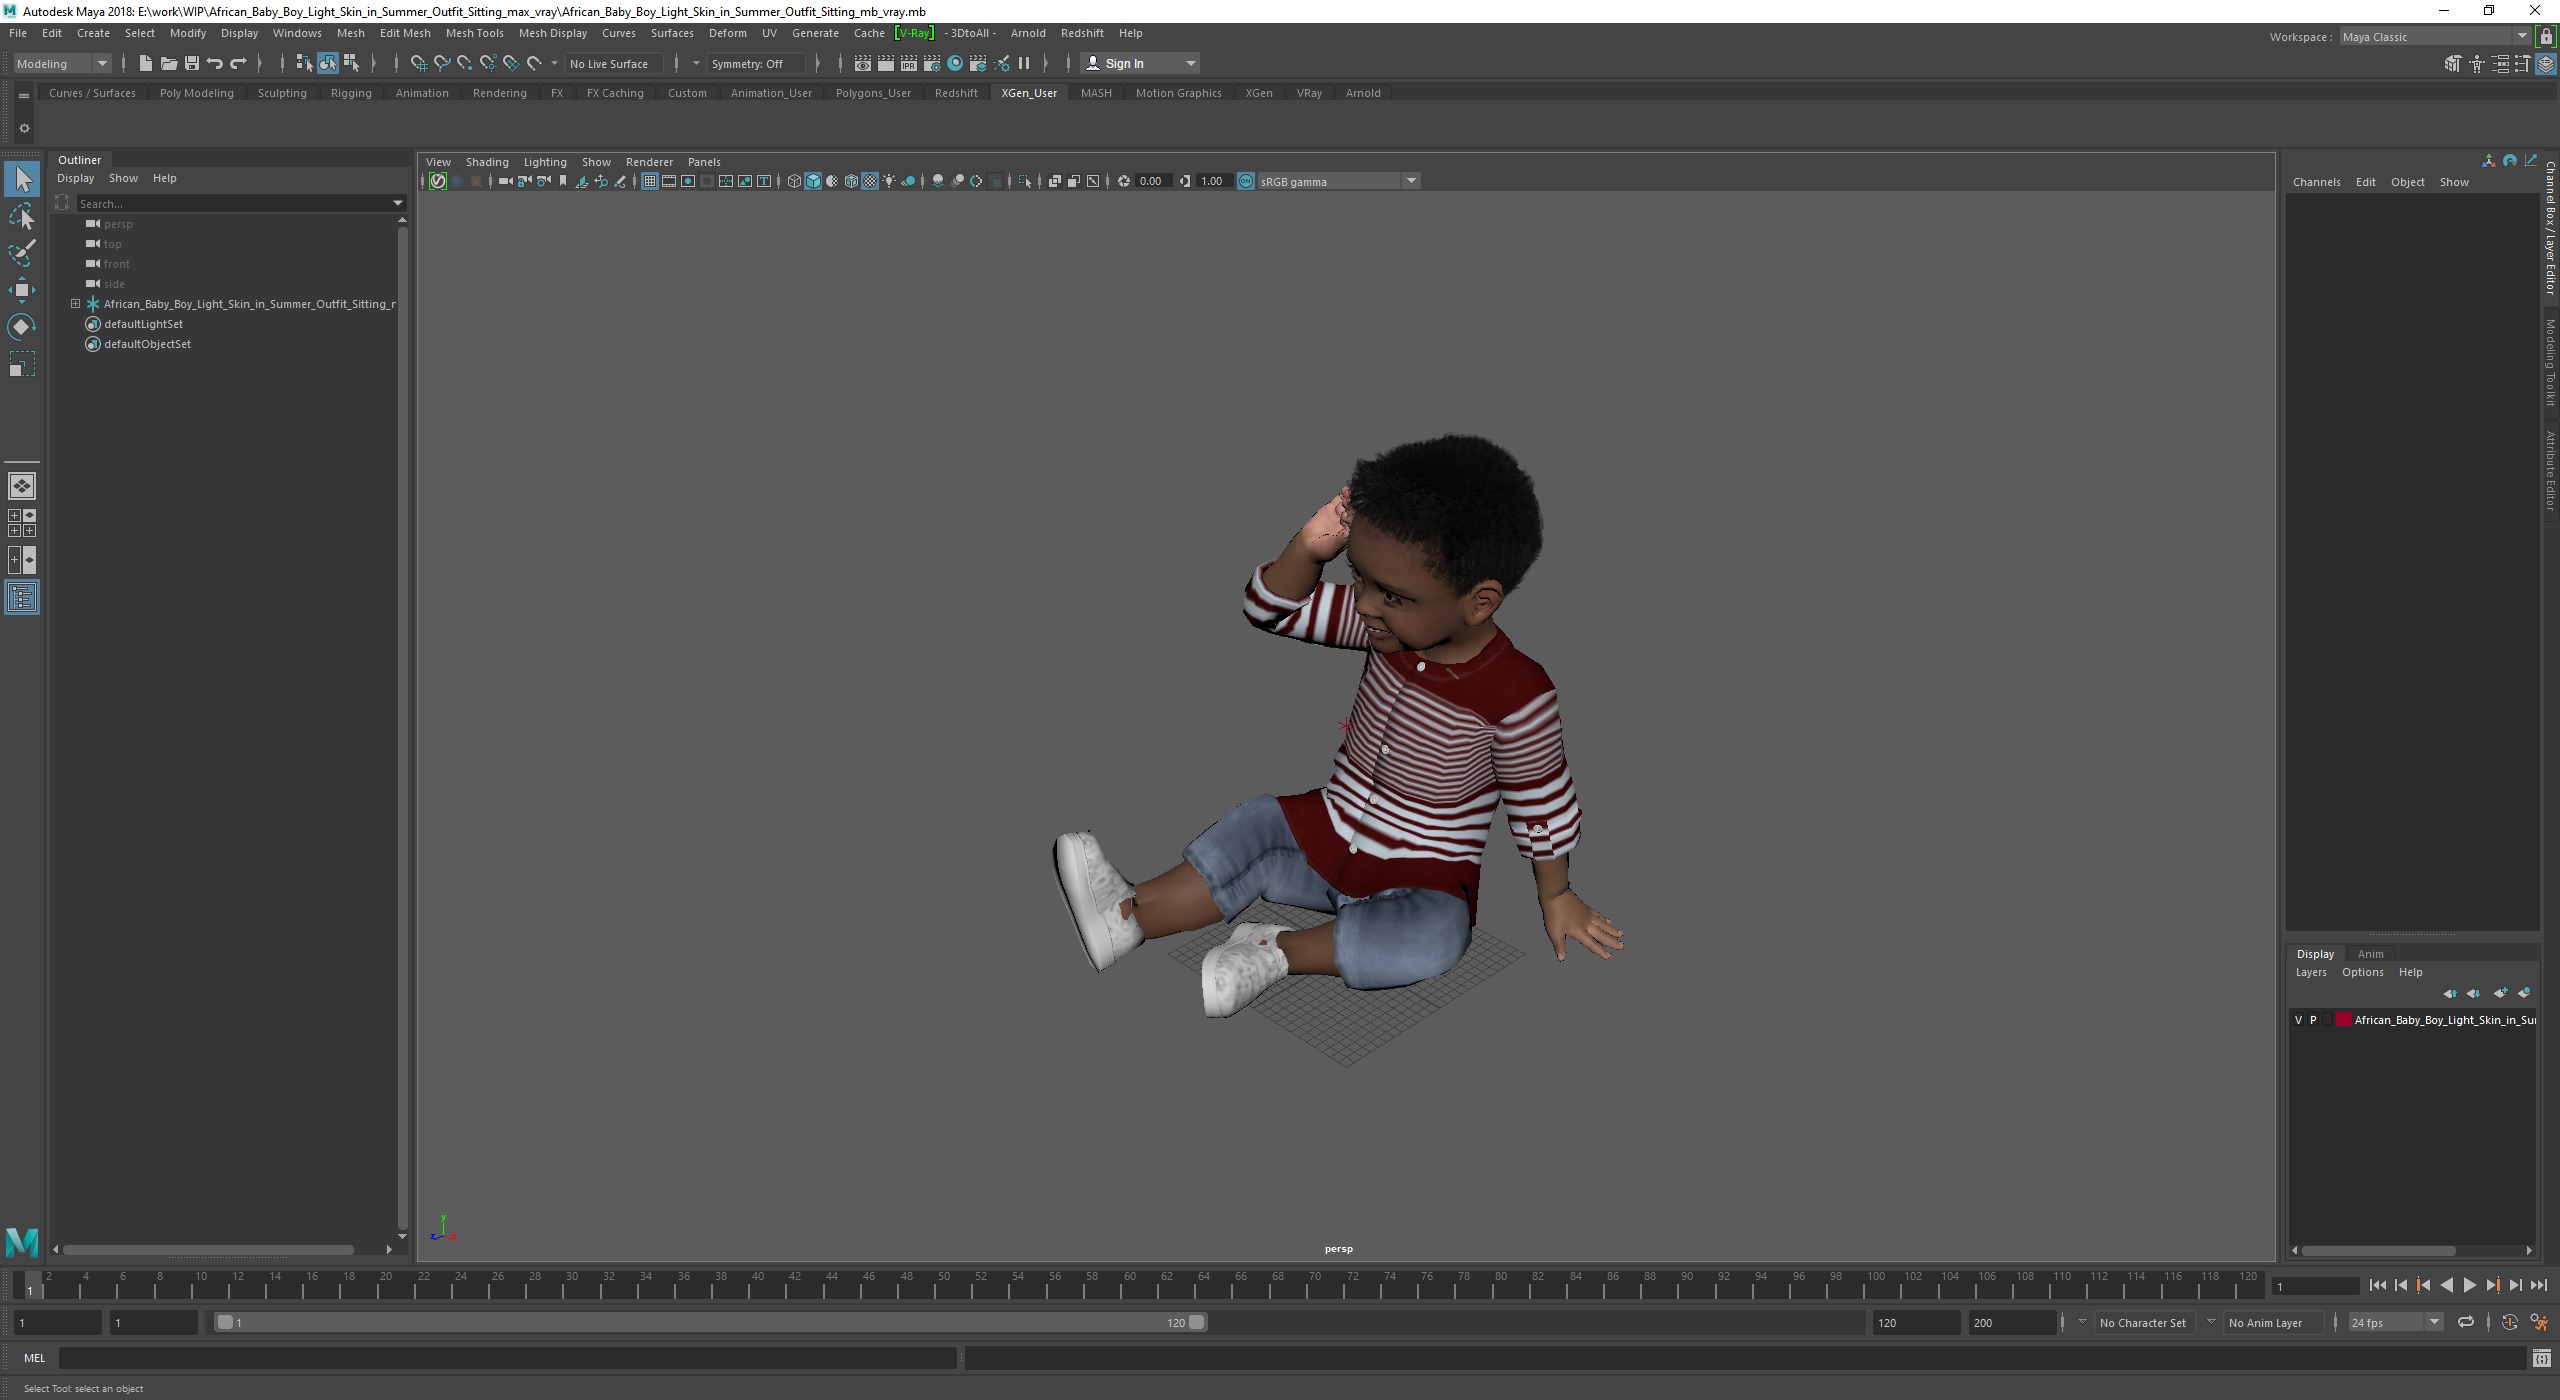2560x1400 pixels.
Task: Toggle smooth shade all in viewport
Action: coord(813,181)
